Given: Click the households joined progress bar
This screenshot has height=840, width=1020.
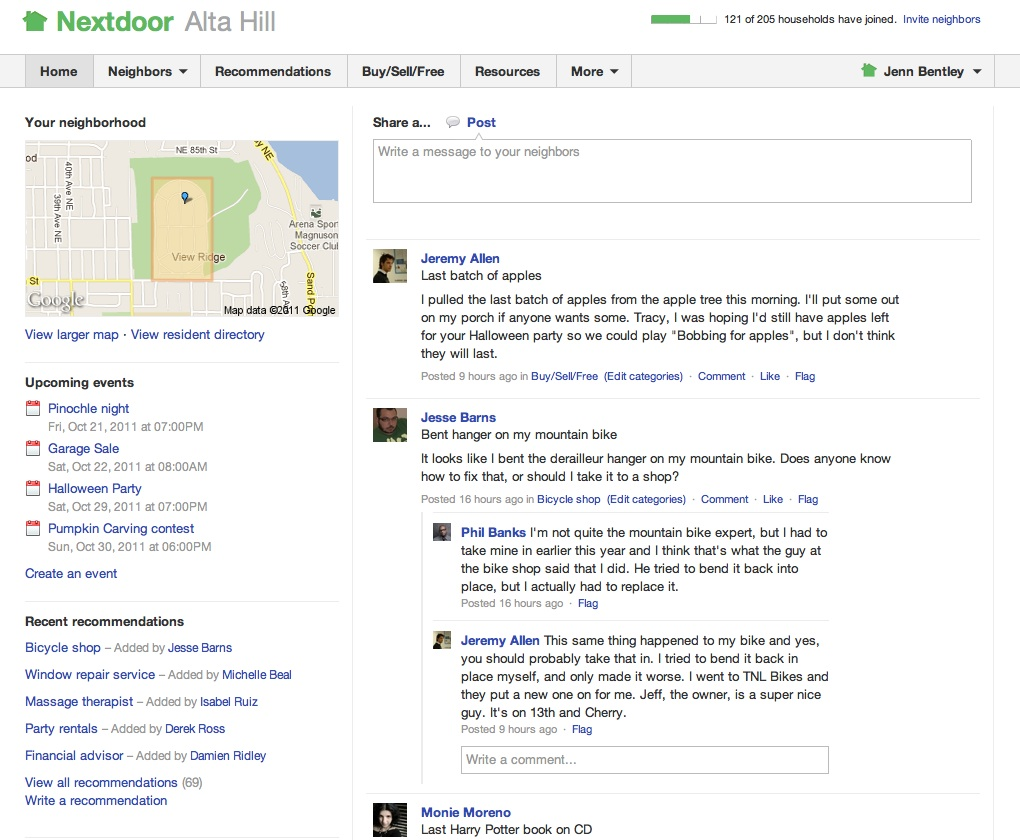Looking at the screenshot, I should 683,19.
